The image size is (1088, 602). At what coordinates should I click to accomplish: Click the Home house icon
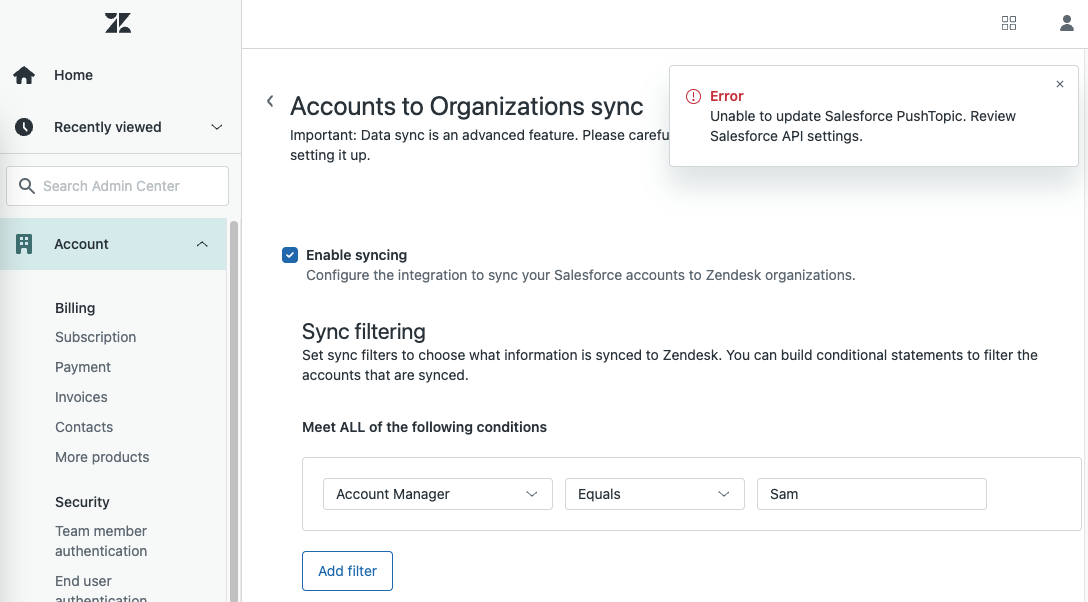click(x=24, y=75)
